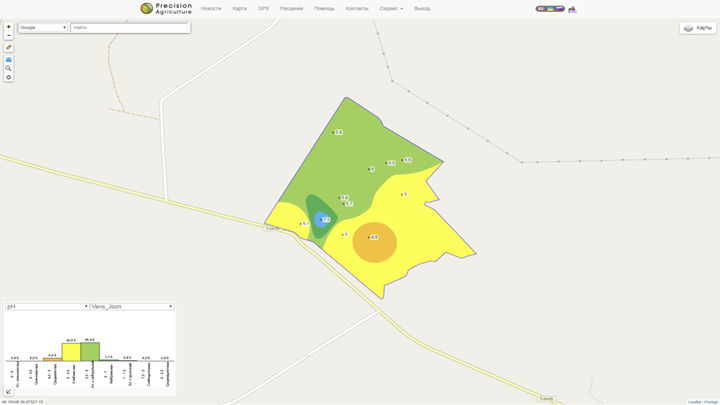720x405 pixels.
Task: Switch language using the flags toggle
Action: [549, 8]
